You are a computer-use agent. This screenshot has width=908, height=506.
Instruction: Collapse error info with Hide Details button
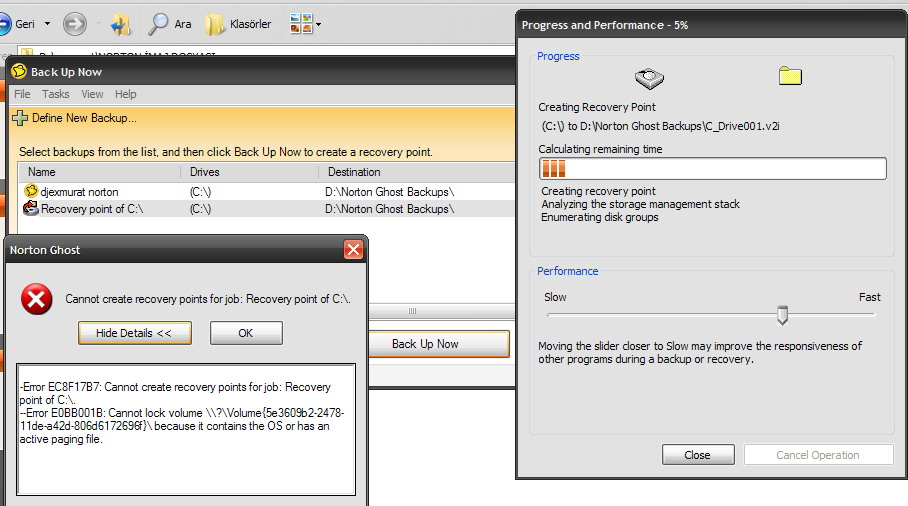tap(135, 333)
